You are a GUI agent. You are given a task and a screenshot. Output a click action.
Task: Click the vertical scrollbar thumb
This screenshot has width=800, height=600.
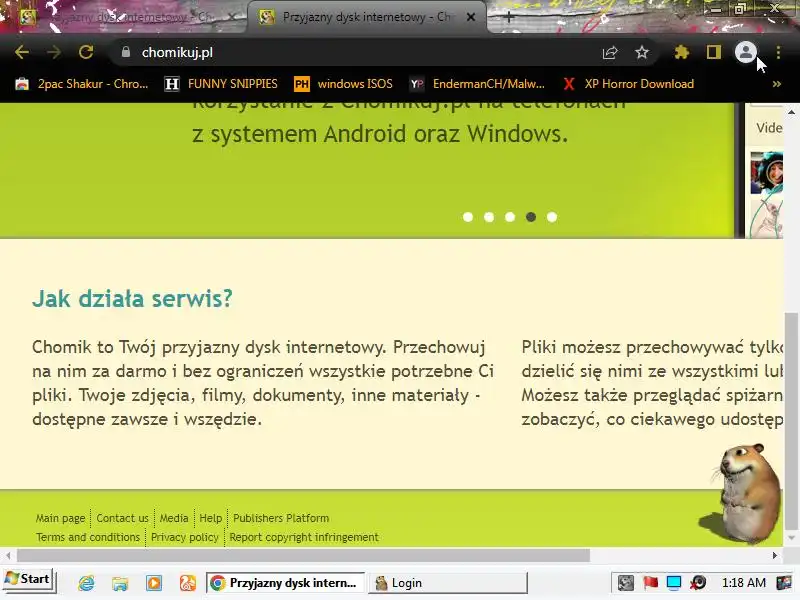[791, 421]
